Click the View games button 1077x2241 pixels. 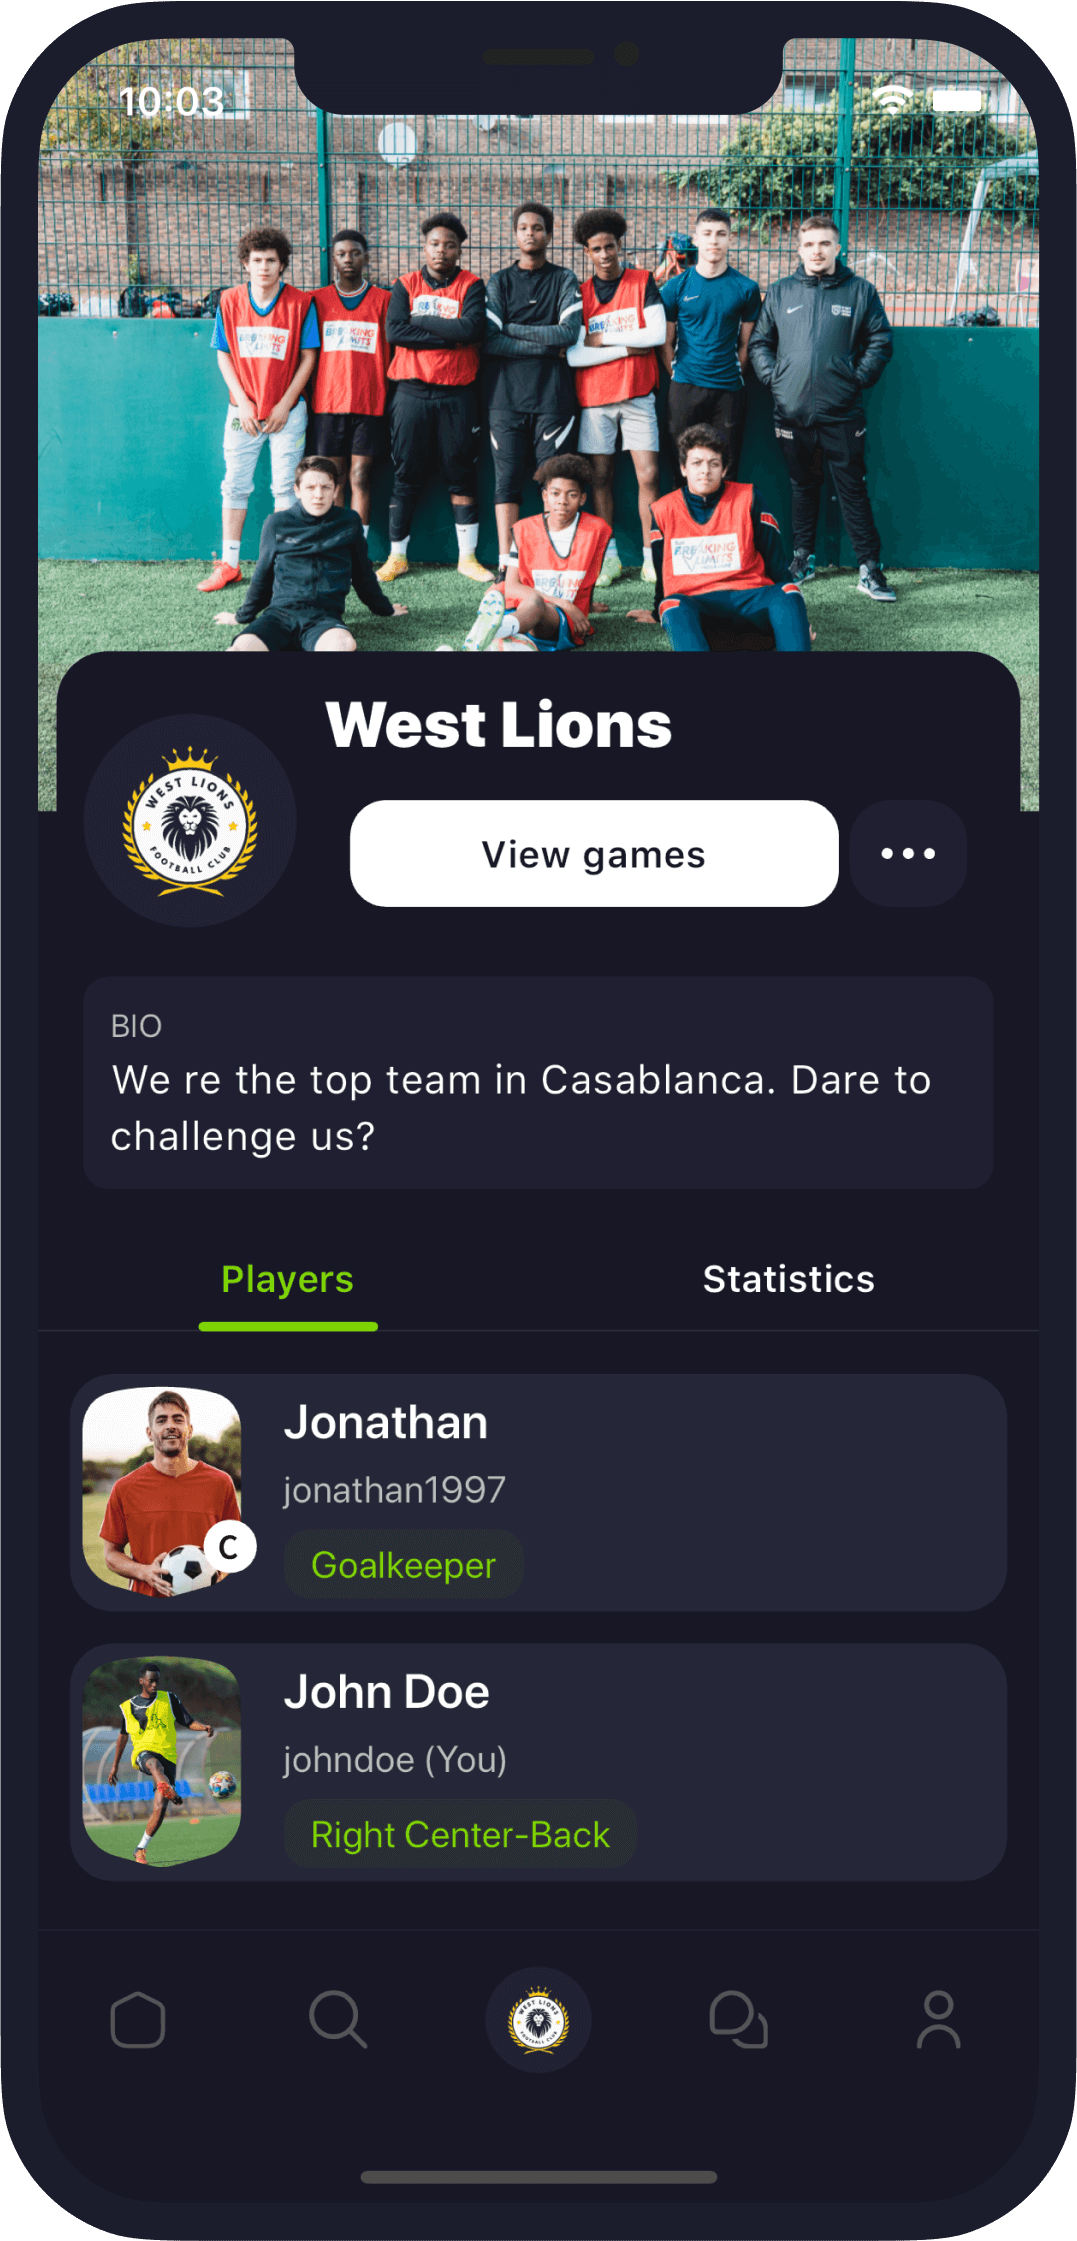(594, 853)
